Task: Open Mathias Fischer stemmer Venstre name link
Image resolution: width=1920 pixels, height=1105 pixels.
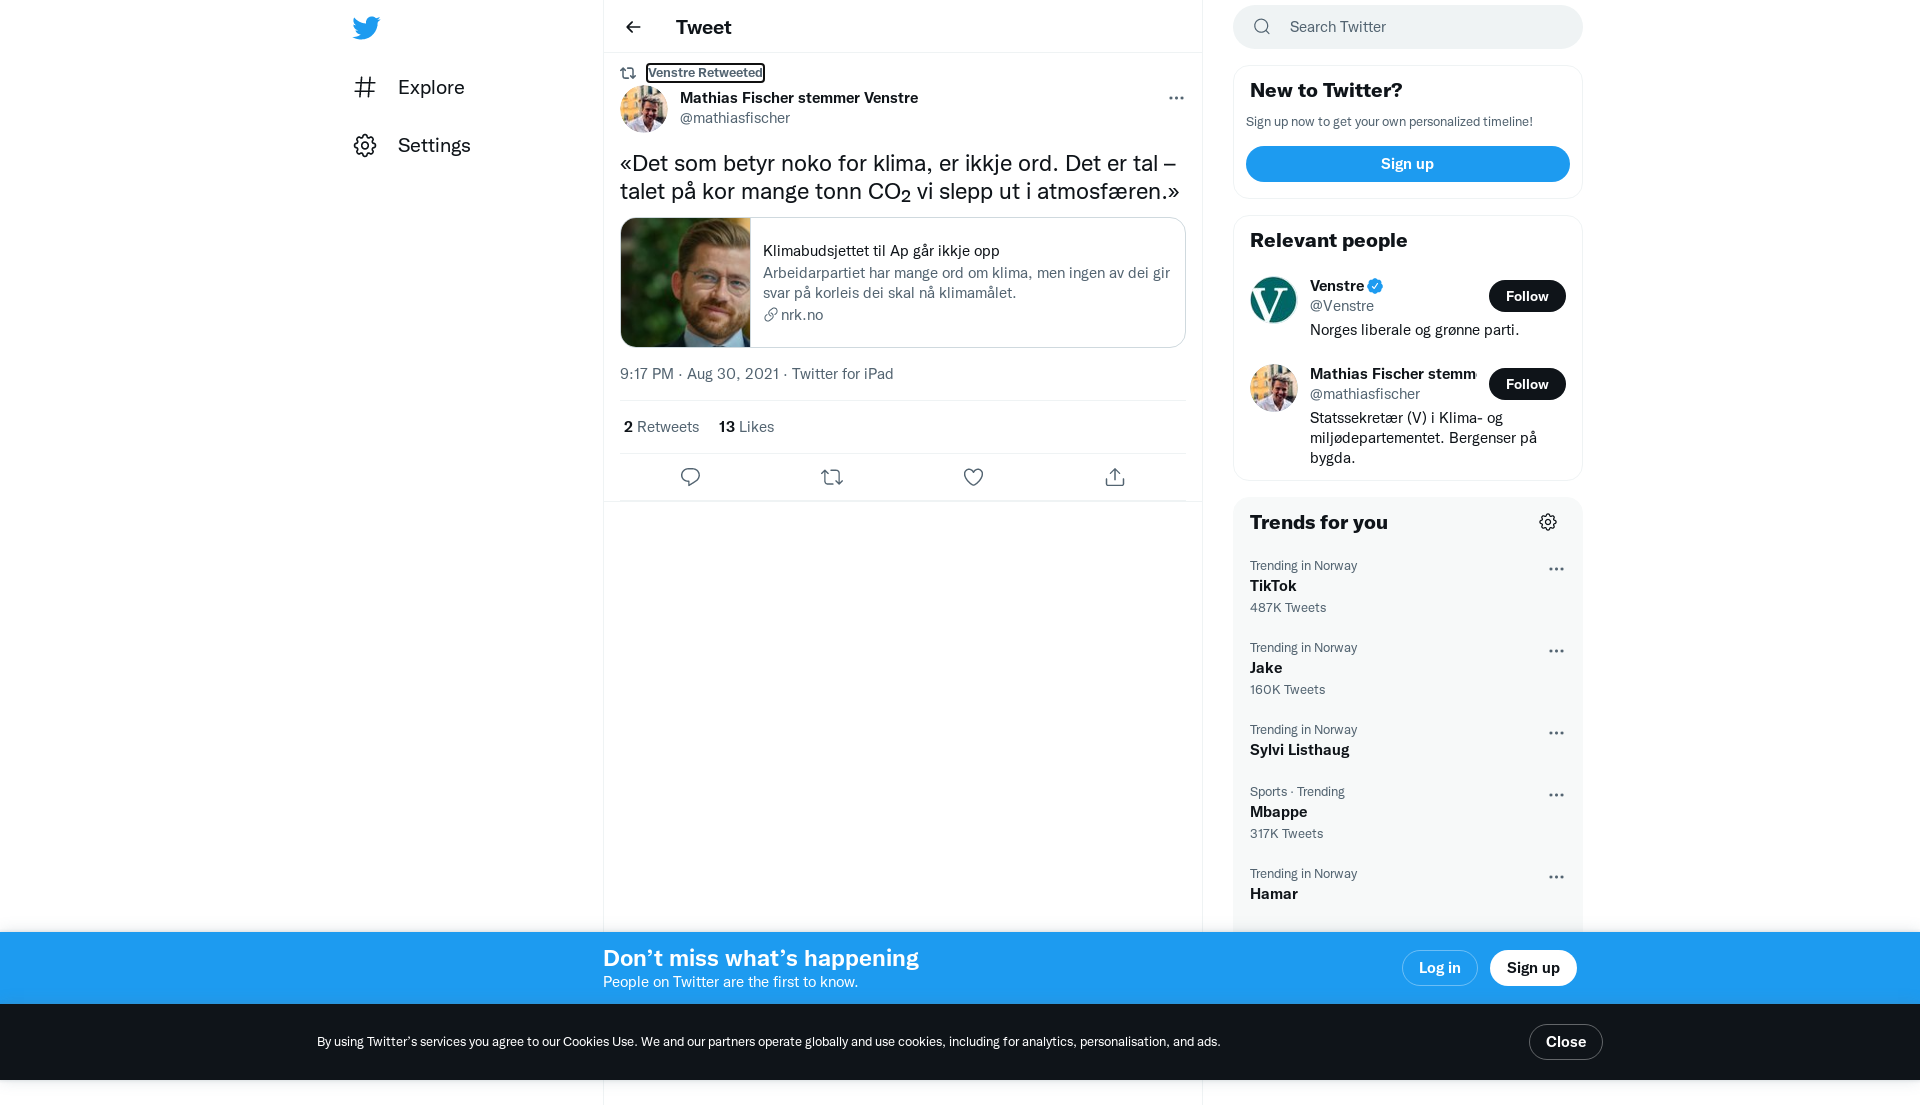Action: [x=799, y=98]
